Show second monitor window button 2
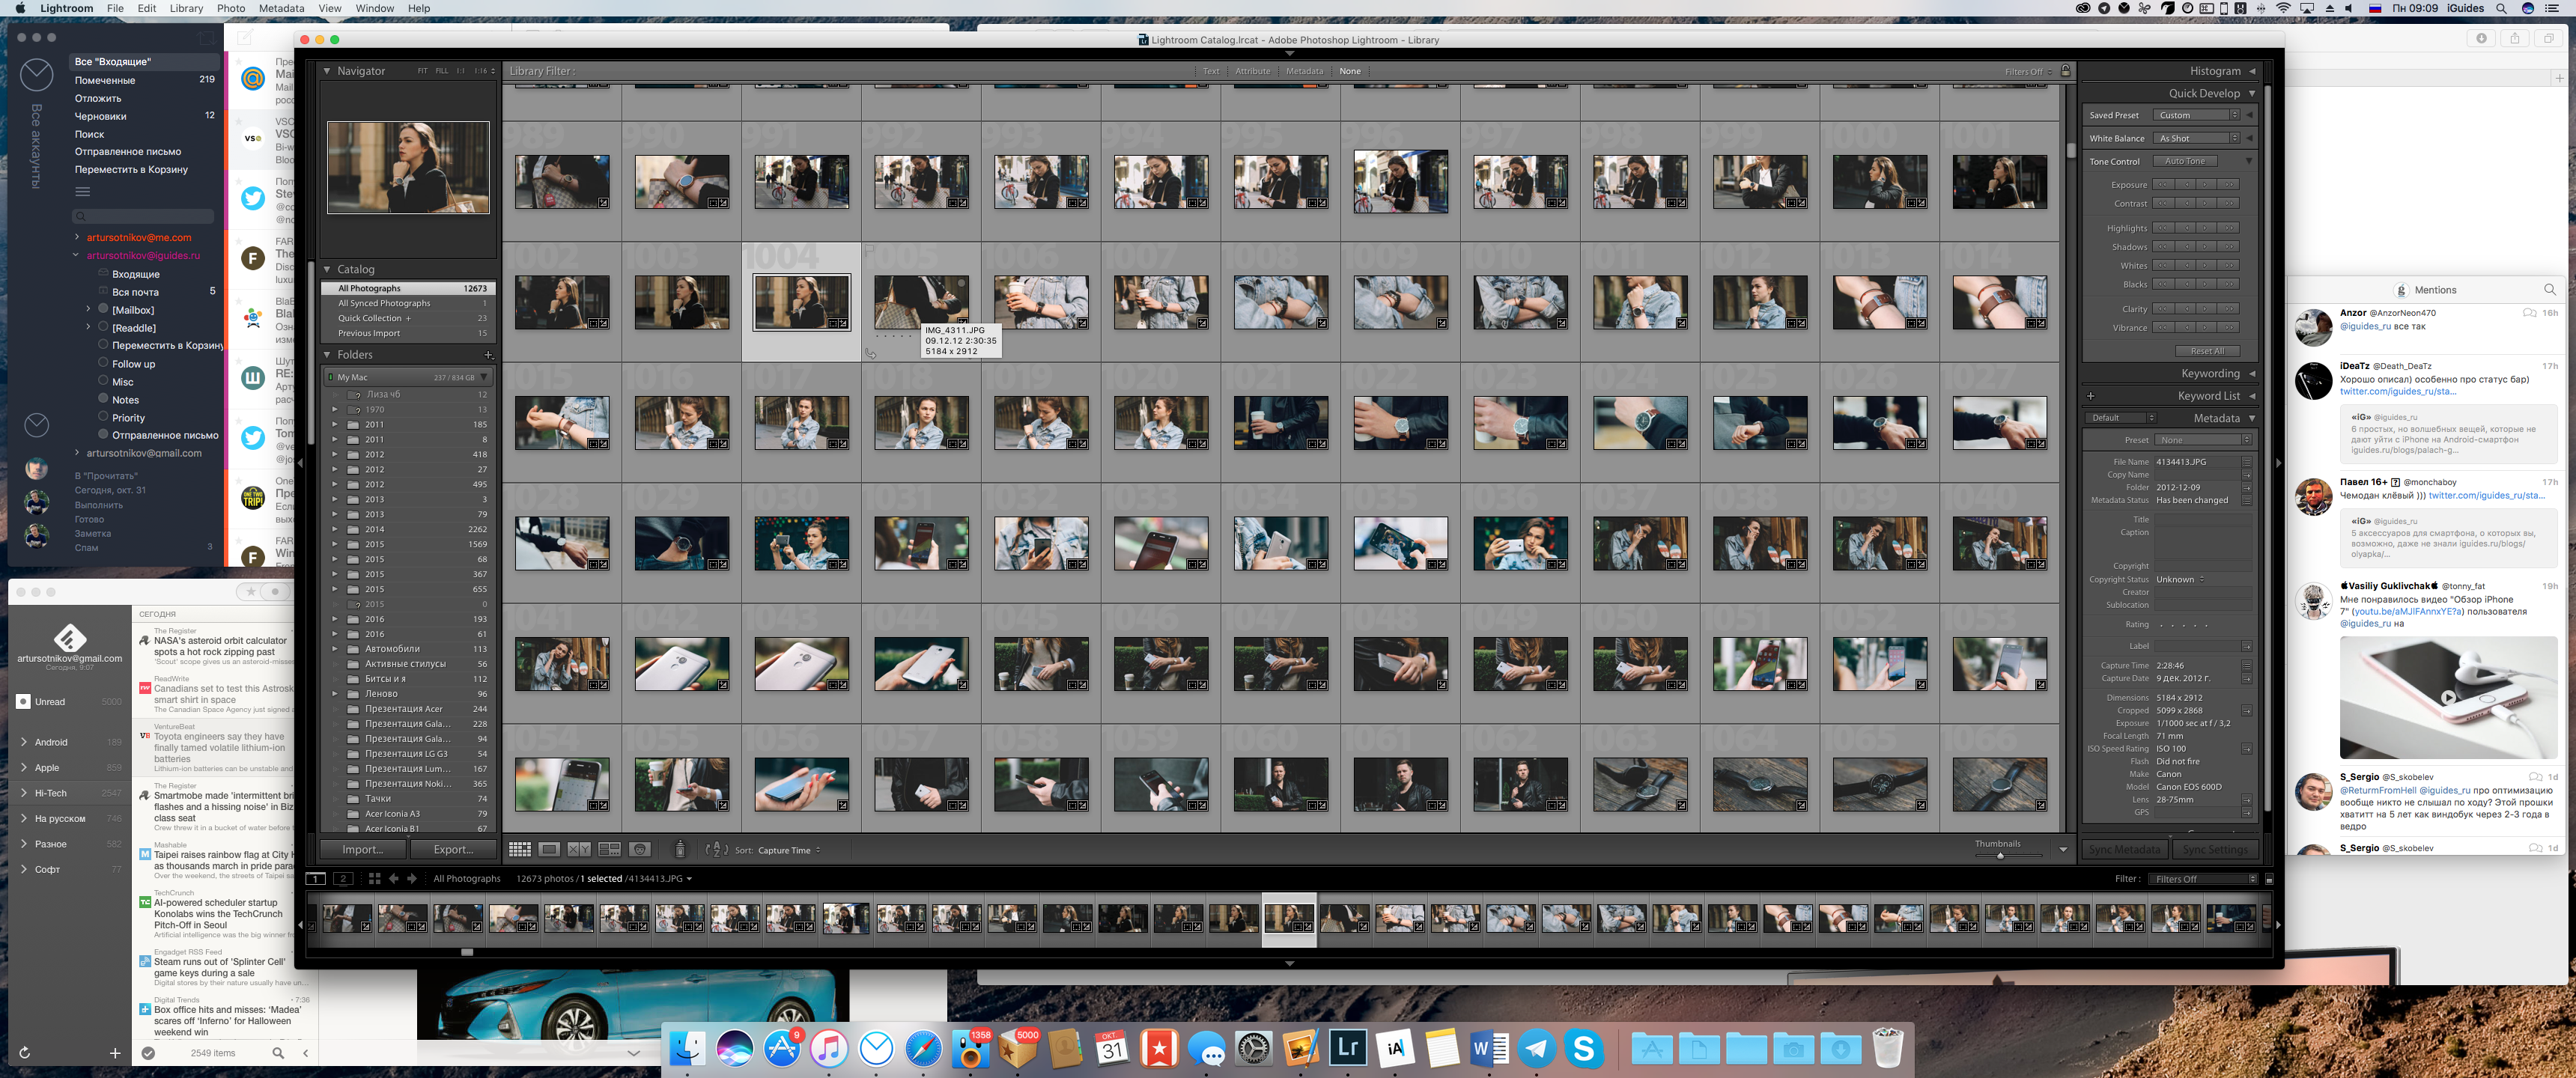The width and height of the screenshot is (2576, 1078). point(343,878)
